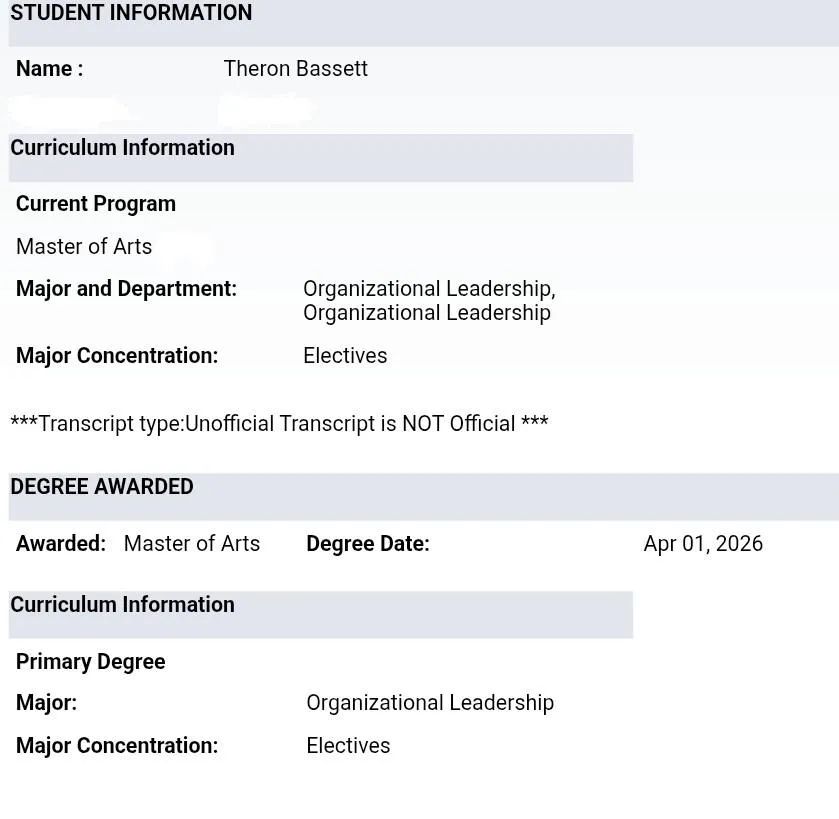Click the Degree Date label
Screen dimensions: 839x819
(368, 544)
